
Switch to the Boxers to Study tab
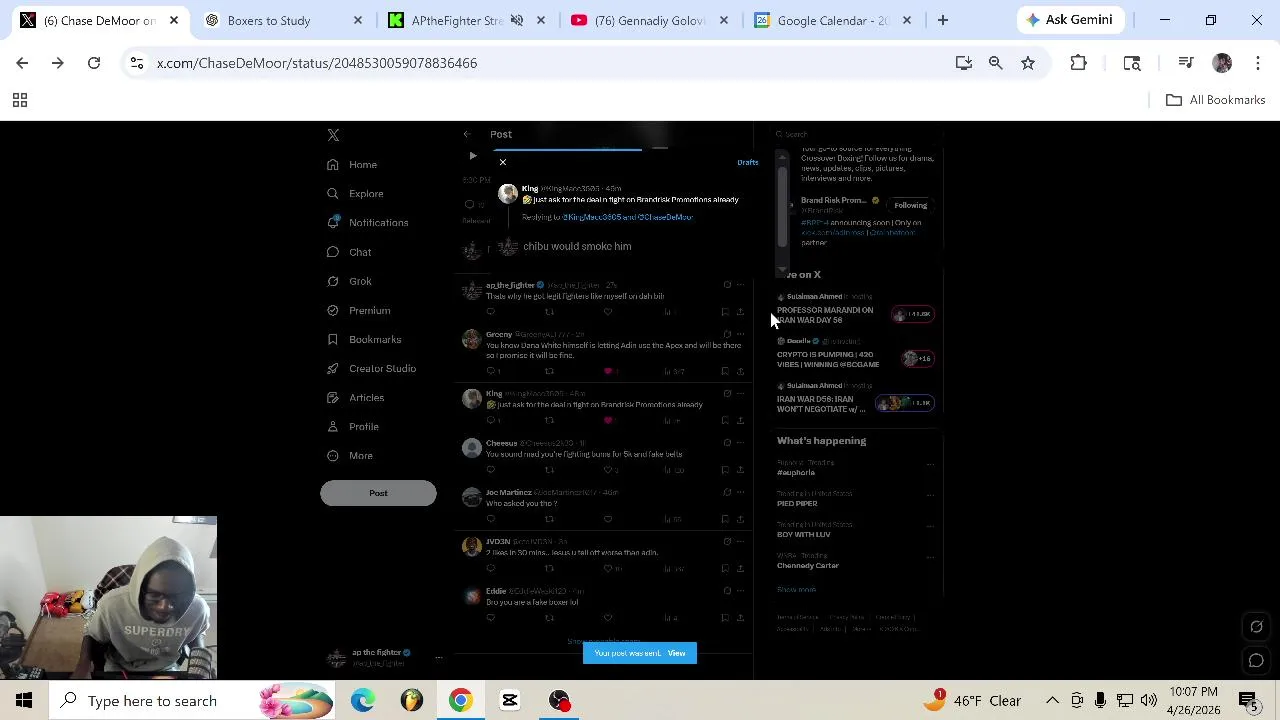pos(281,20)
